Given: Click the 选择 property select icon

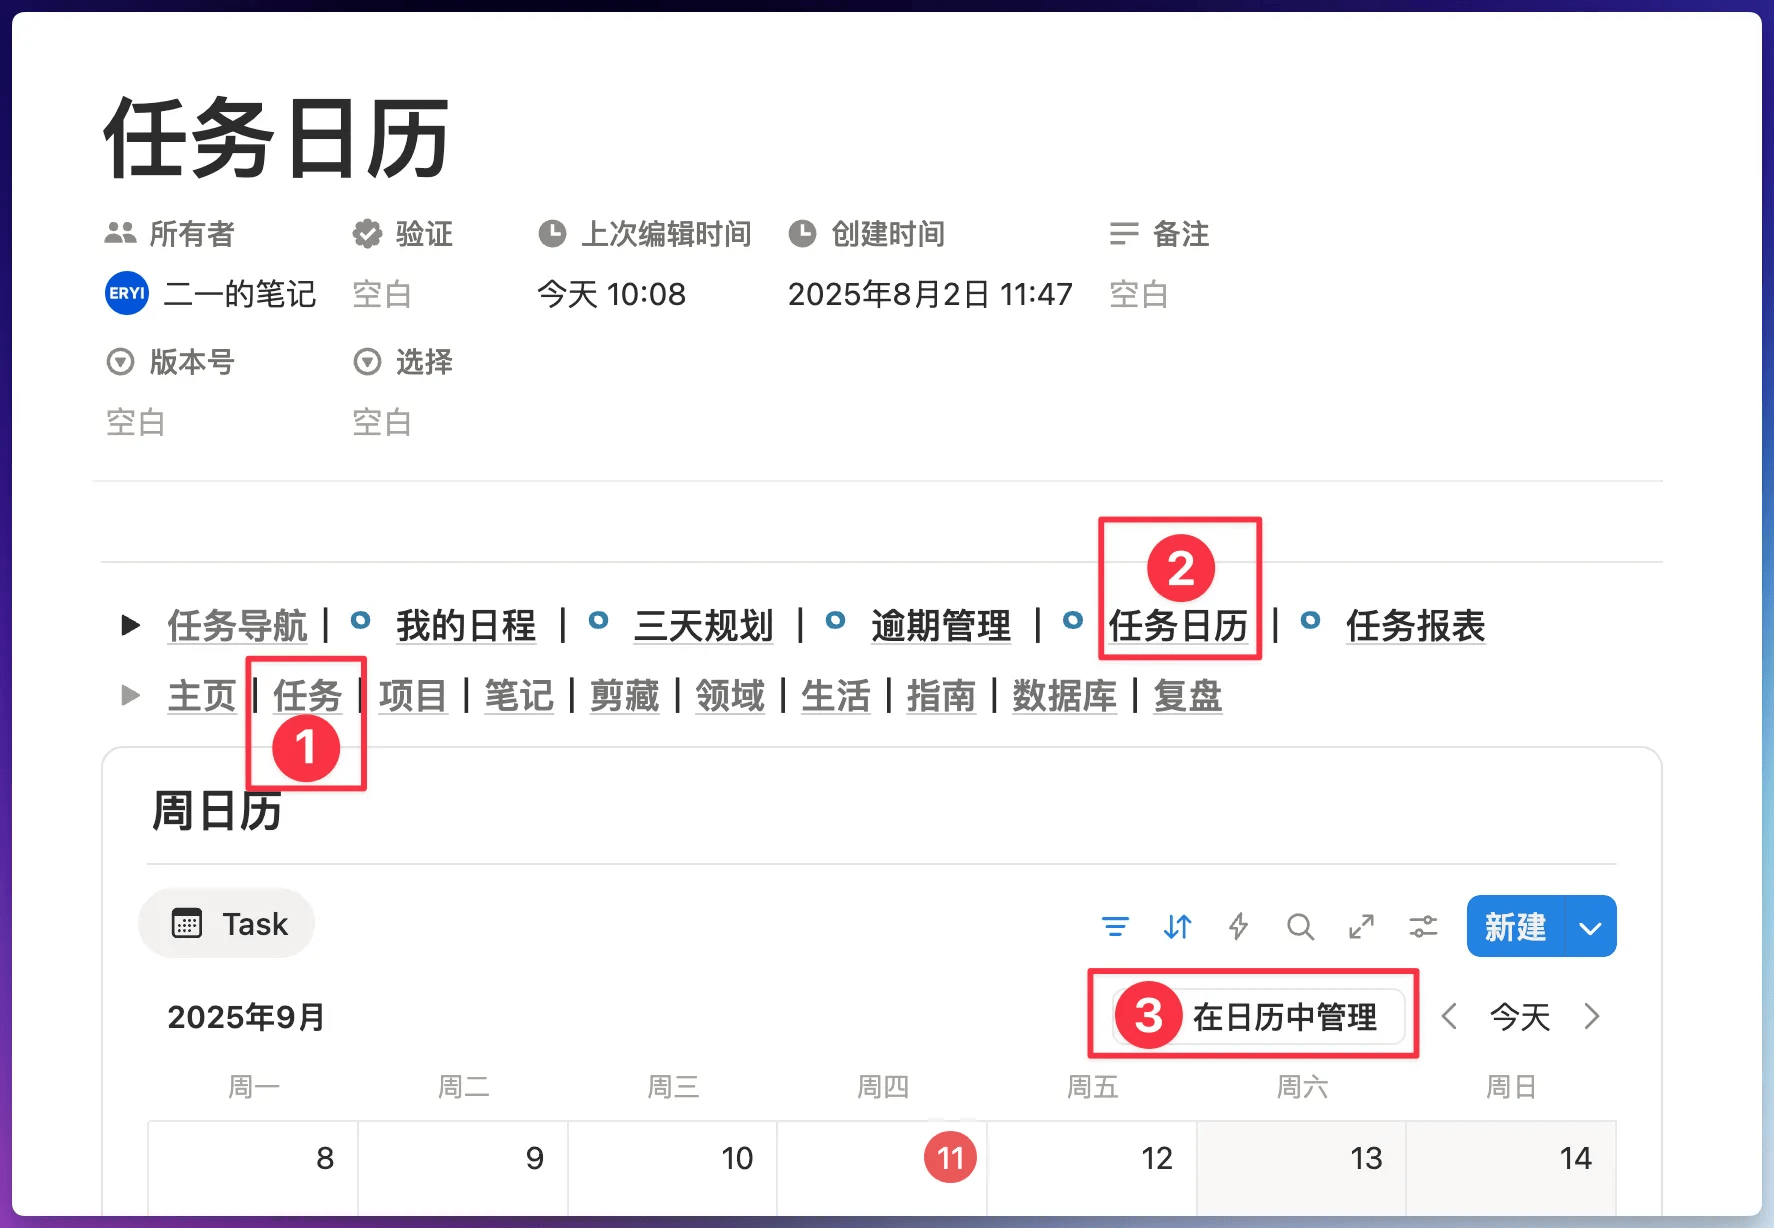Looking at the screenshot, I should 367,361.
